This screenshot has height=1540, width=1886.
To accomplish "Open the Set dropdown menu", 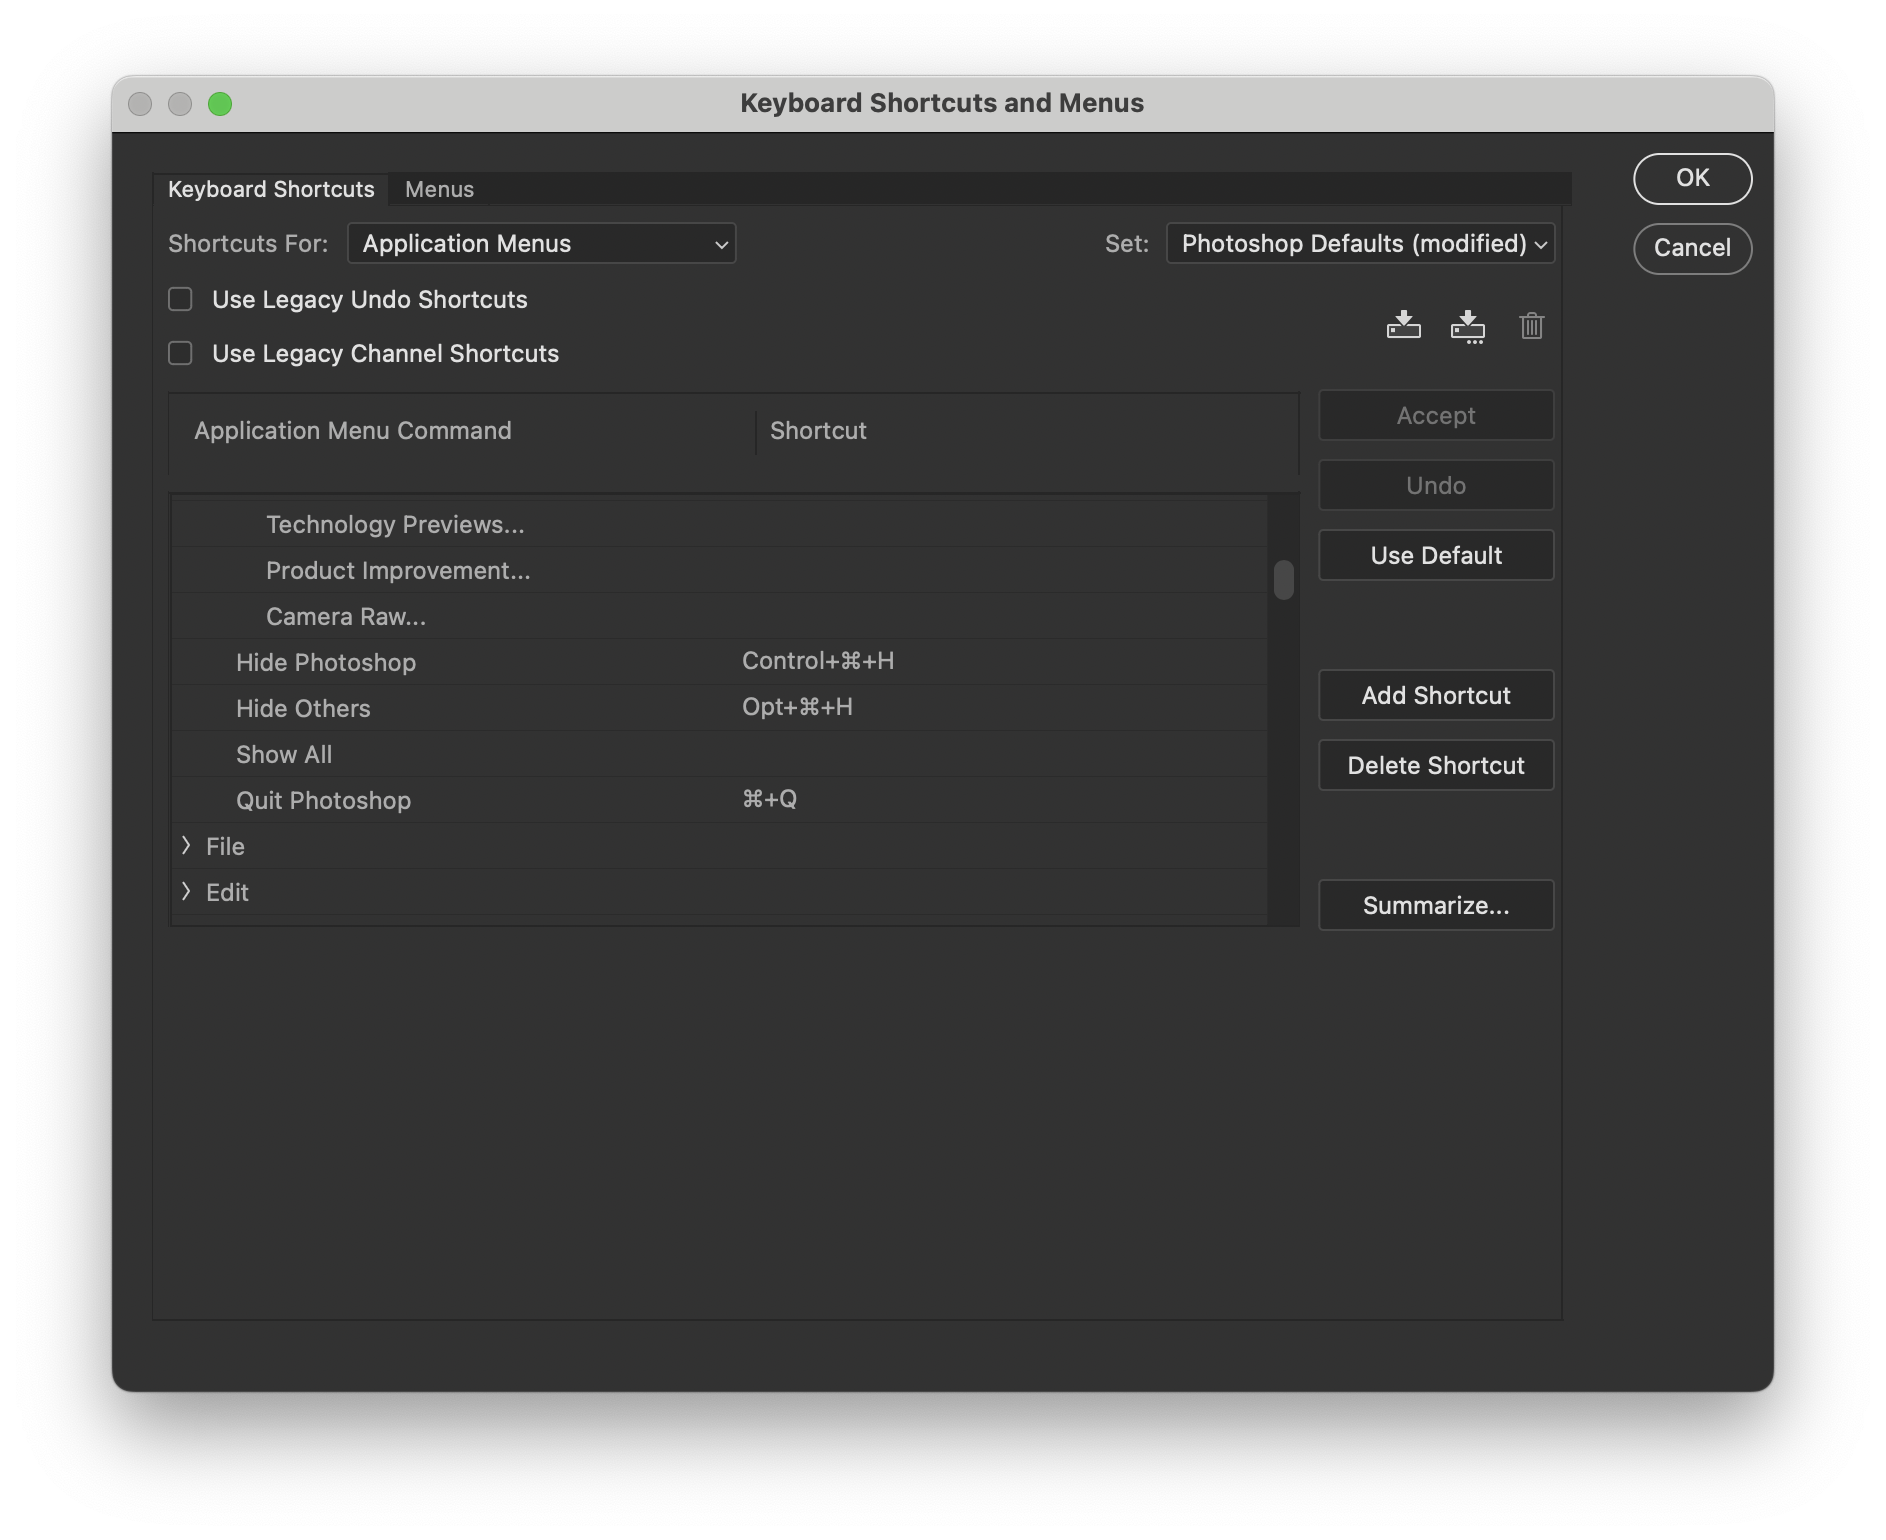I will point(1360,243).
